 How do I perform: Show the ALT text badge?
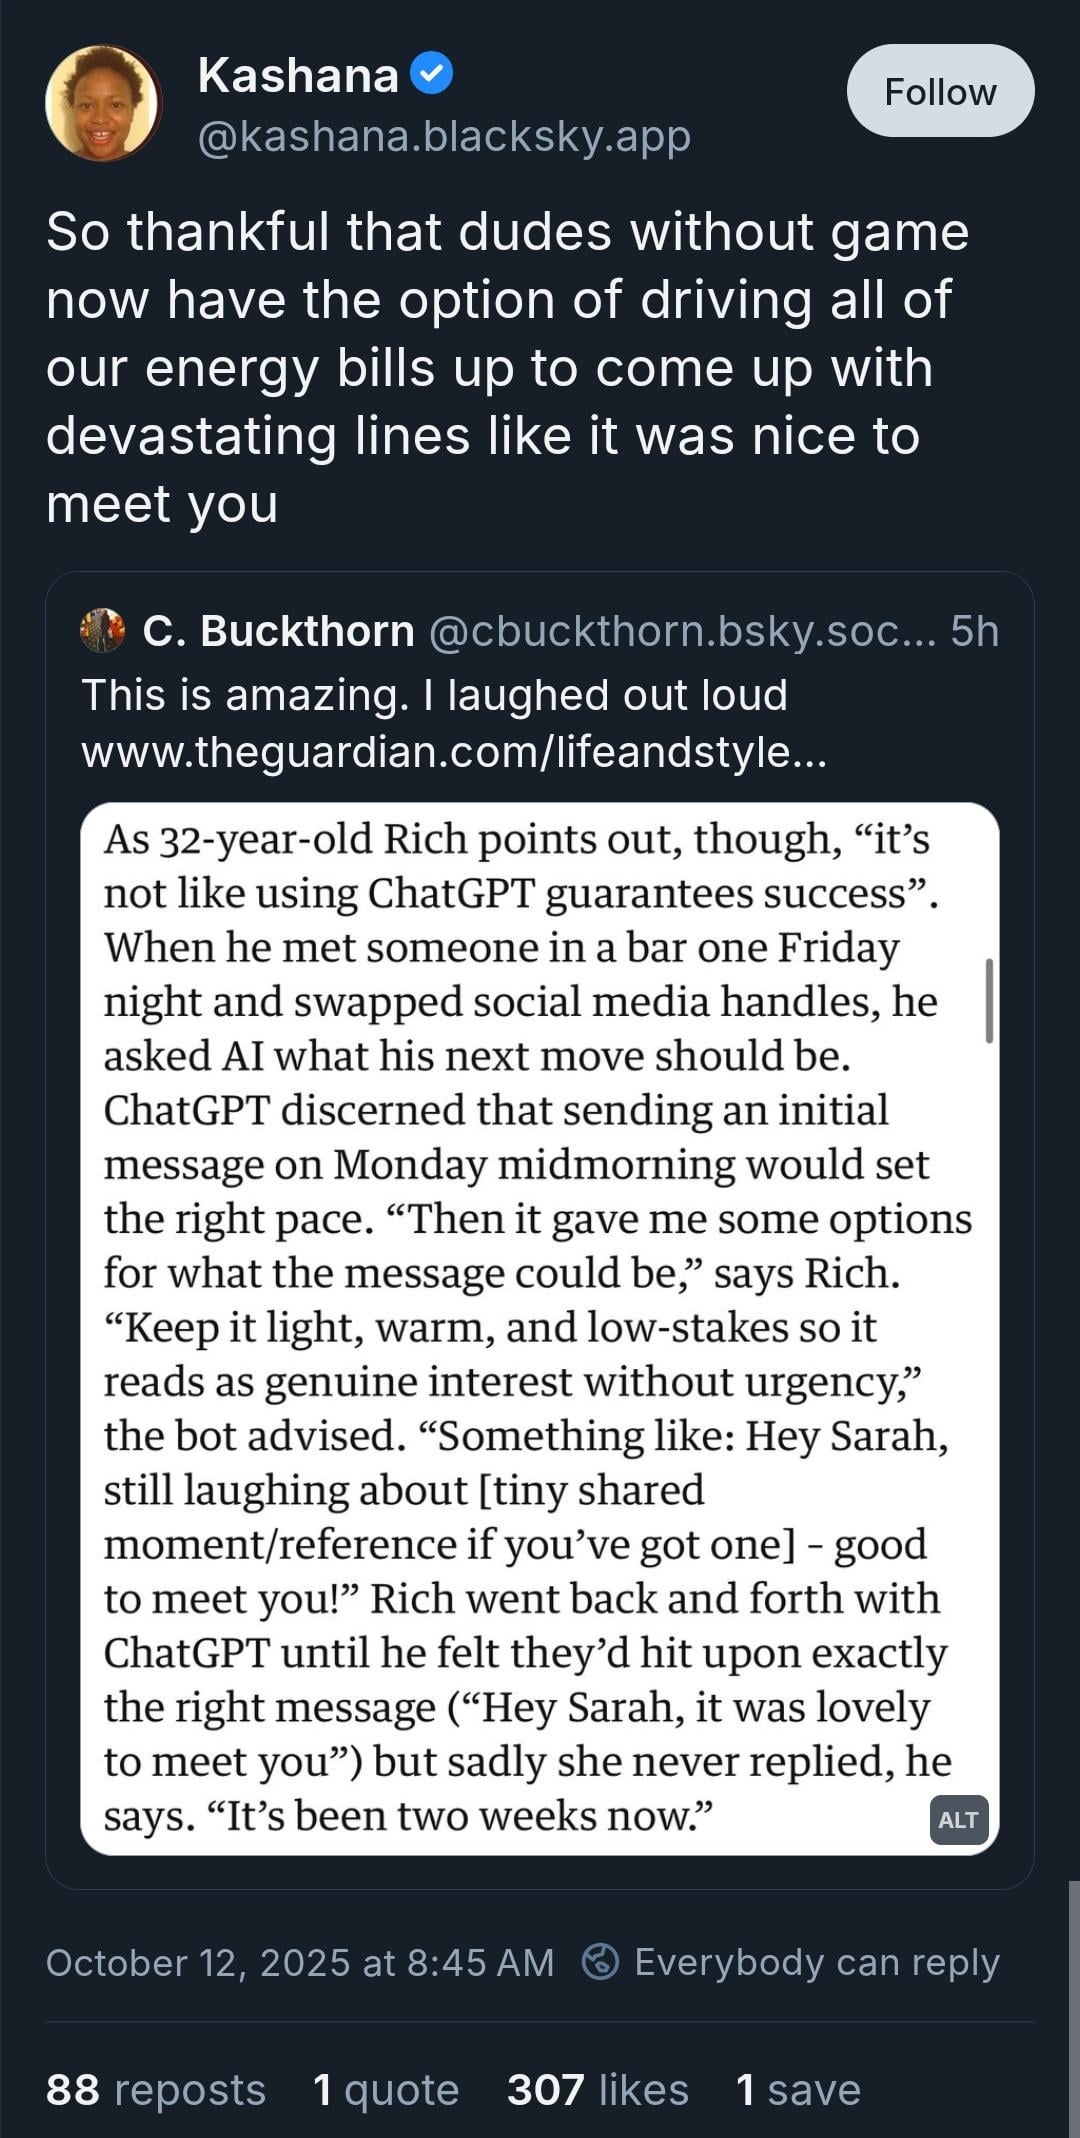pos(958,1819)
